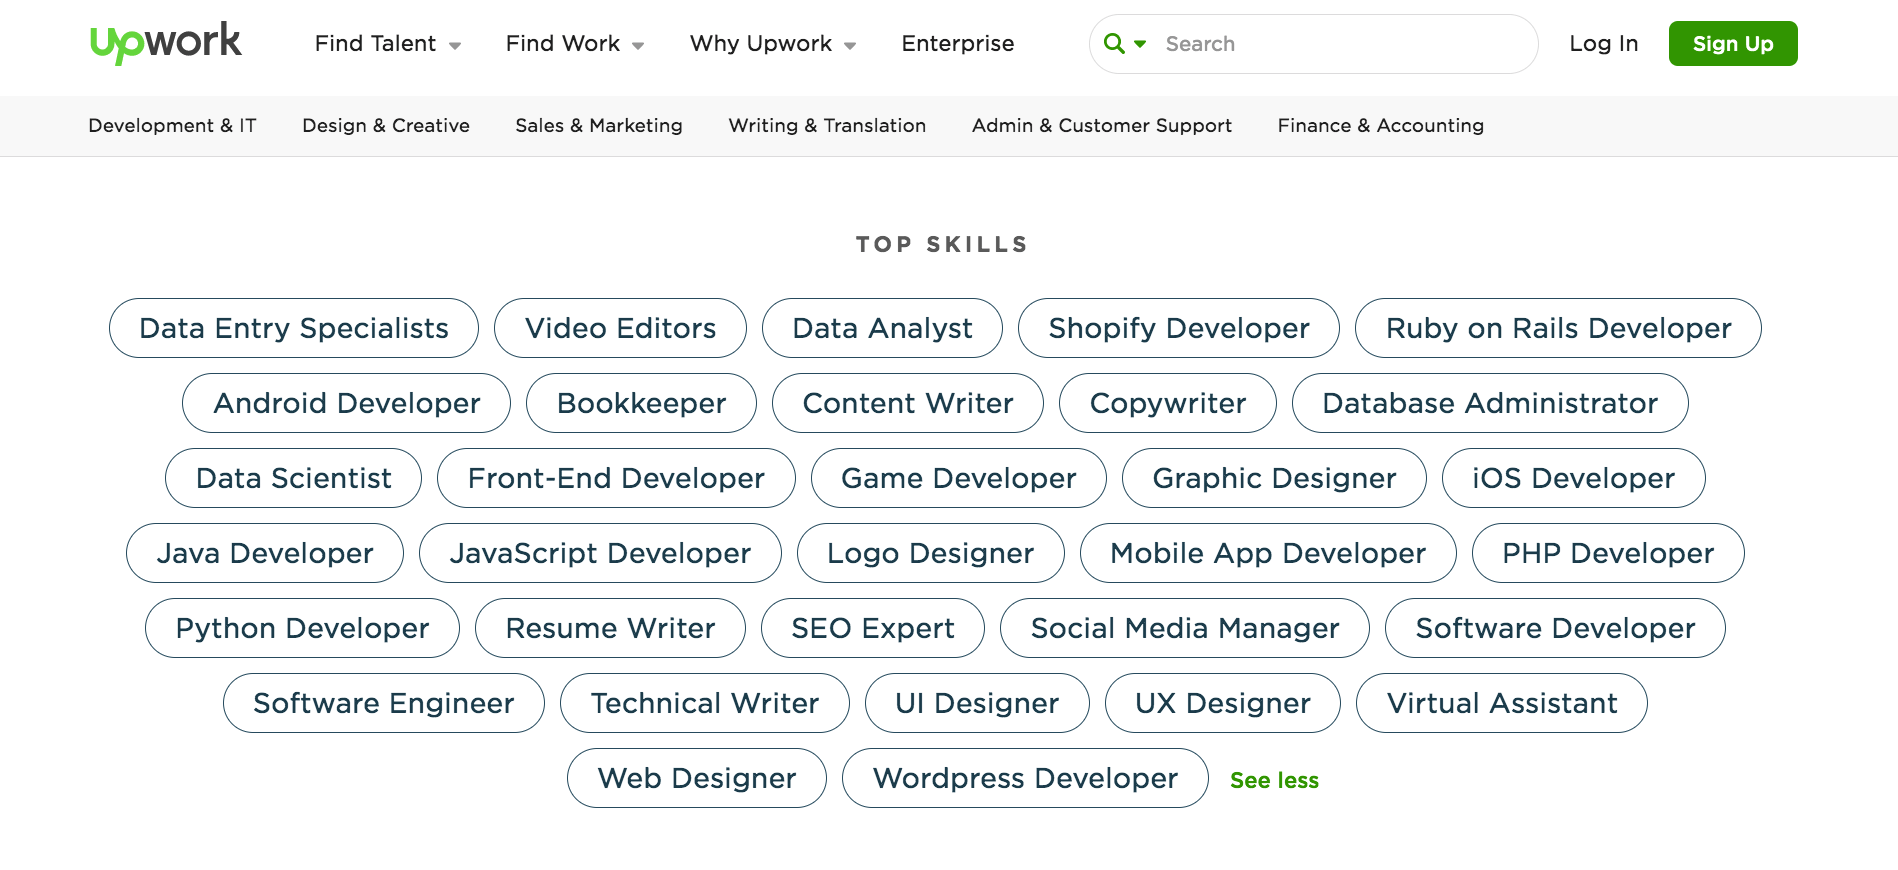Open Resume Writer skill
1898x870 pixels.
tap(610, 628)
